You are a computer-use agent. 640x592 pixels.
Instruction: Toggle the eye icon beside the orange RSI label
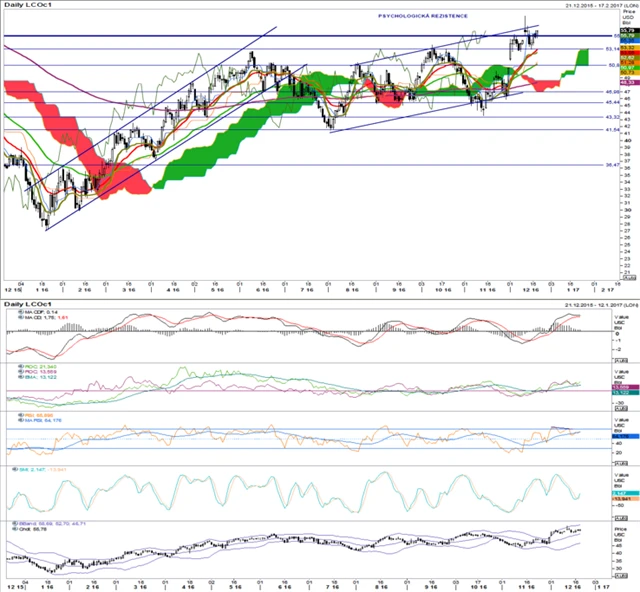tap(21, 415)
